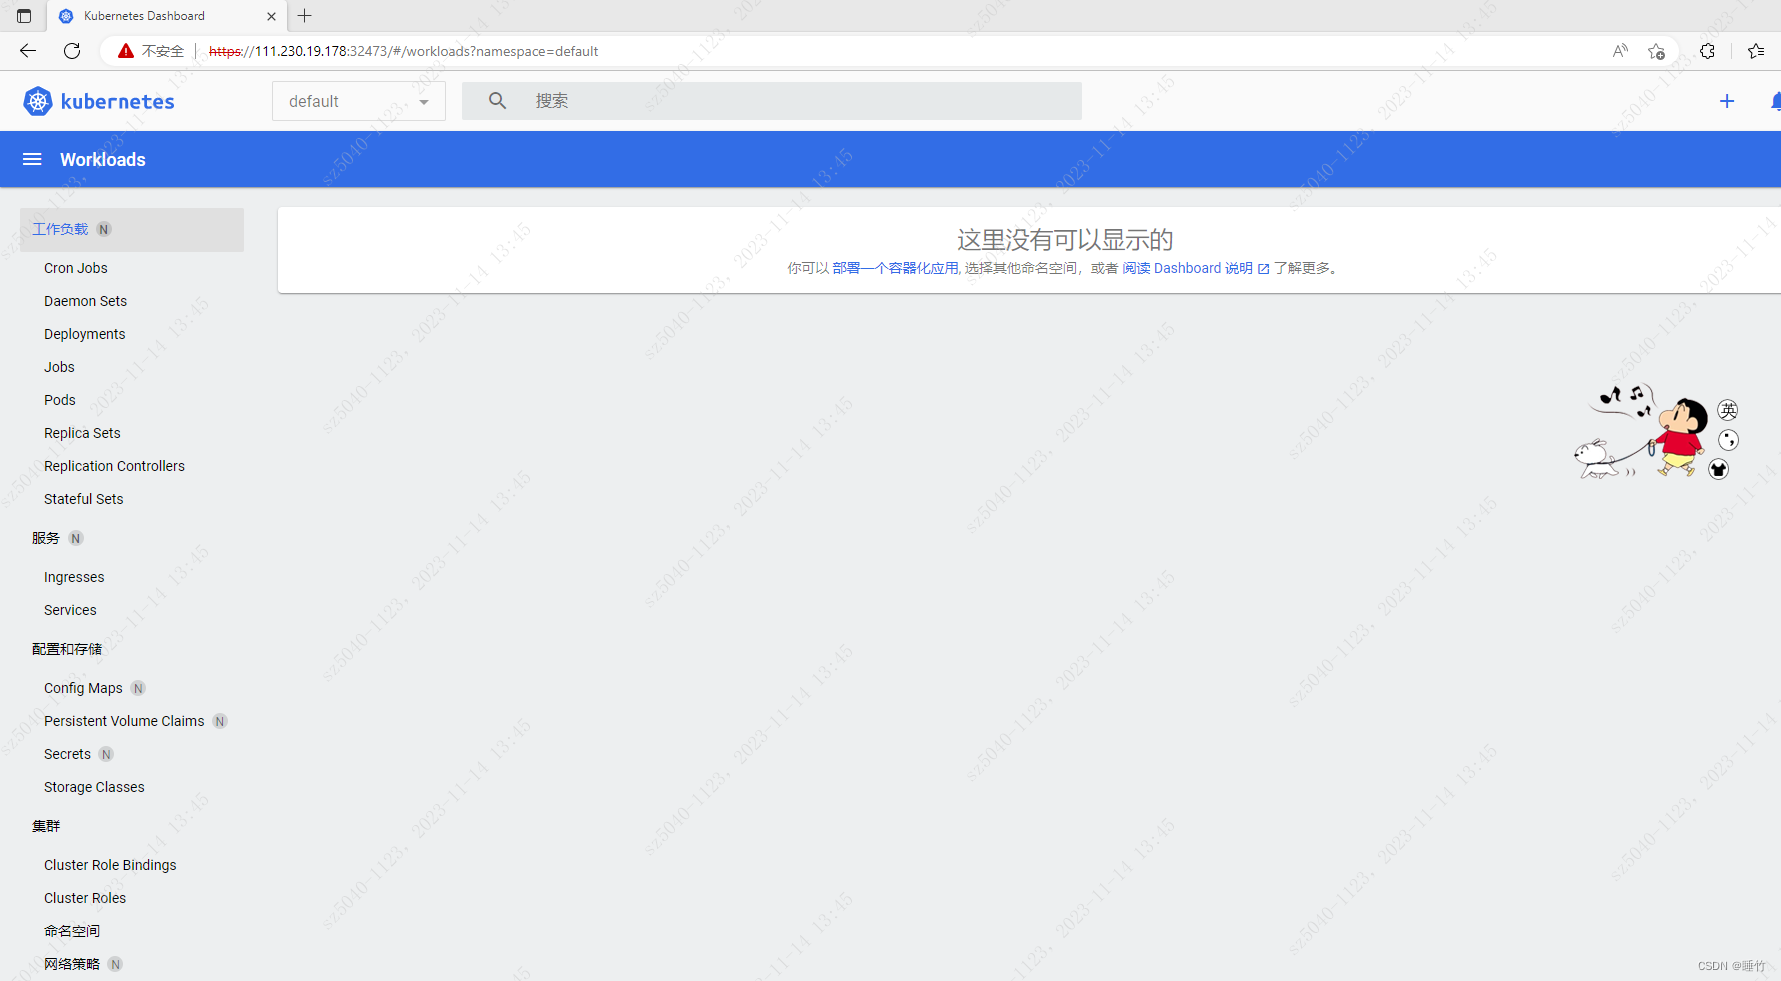Open Stateful Sets in the sidebar
This screenshot has height=981, width=1781.
84,499
